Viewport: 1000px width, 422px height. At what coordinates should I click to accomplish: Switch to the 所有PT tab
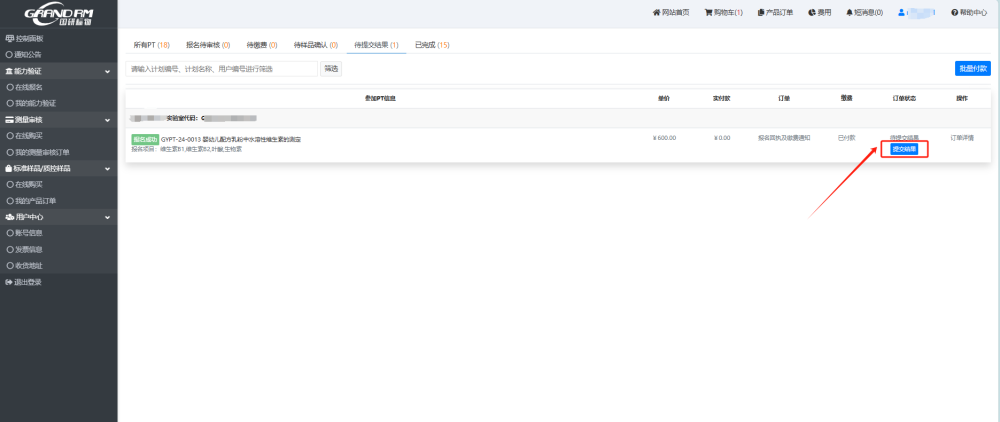(x=151, y=45)
